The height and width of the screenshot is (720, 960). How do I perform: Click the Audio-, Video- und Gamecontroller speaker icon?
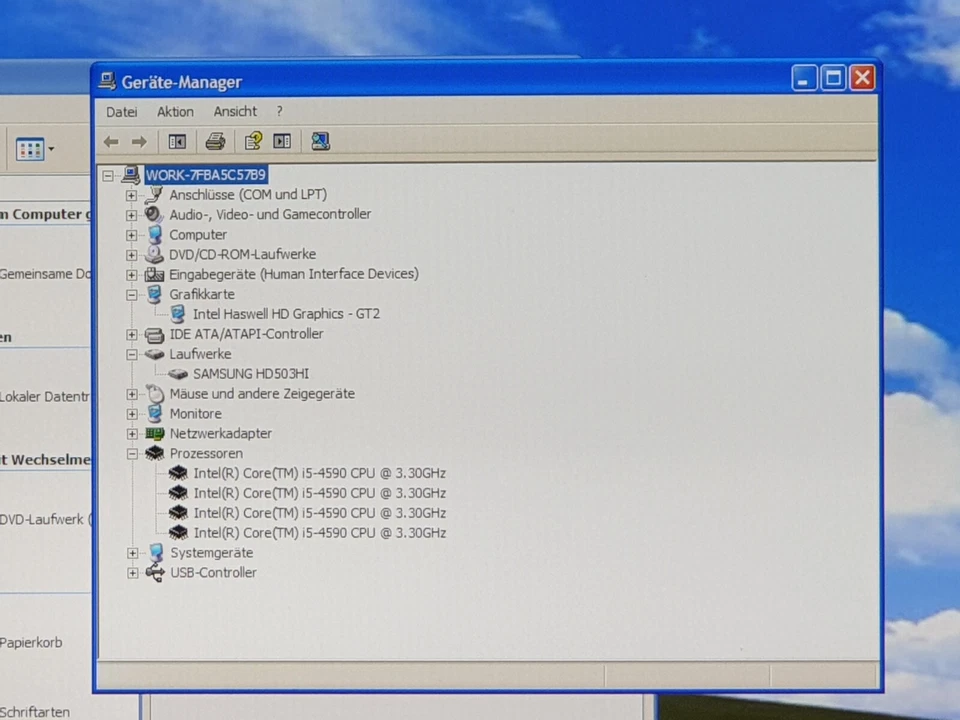tap(154, 214)
